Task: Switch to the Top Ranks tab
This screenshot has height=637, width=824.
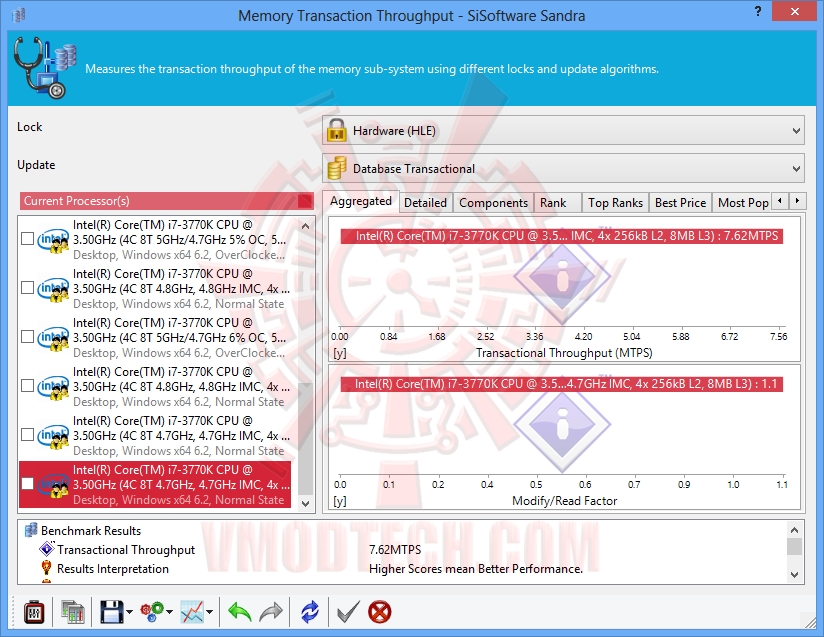Action: click(615, 203)
